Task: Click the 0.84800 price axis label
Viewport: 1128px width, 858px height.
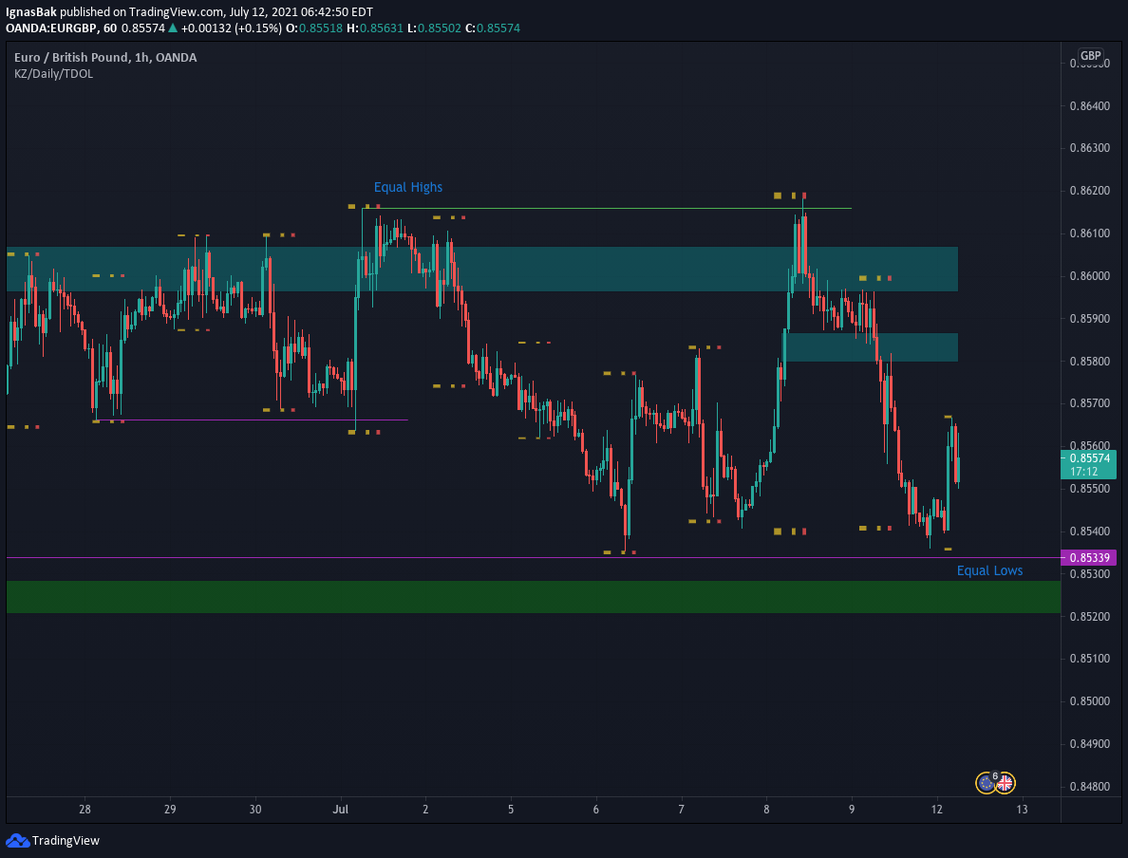Action: click(1089, 786)
